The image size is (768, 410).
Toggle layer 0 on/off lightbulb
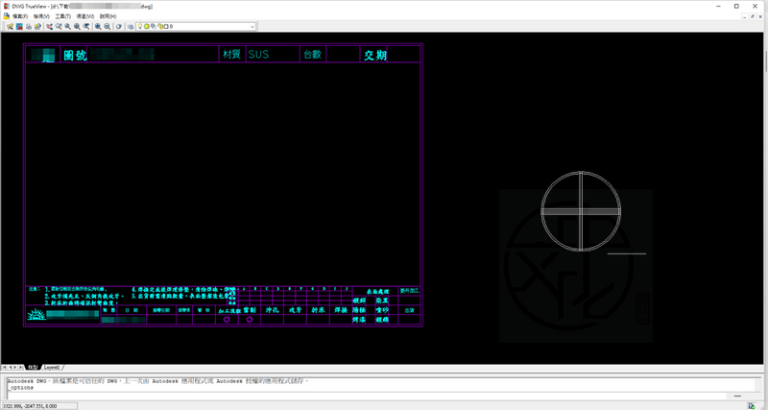click(139, 26)
